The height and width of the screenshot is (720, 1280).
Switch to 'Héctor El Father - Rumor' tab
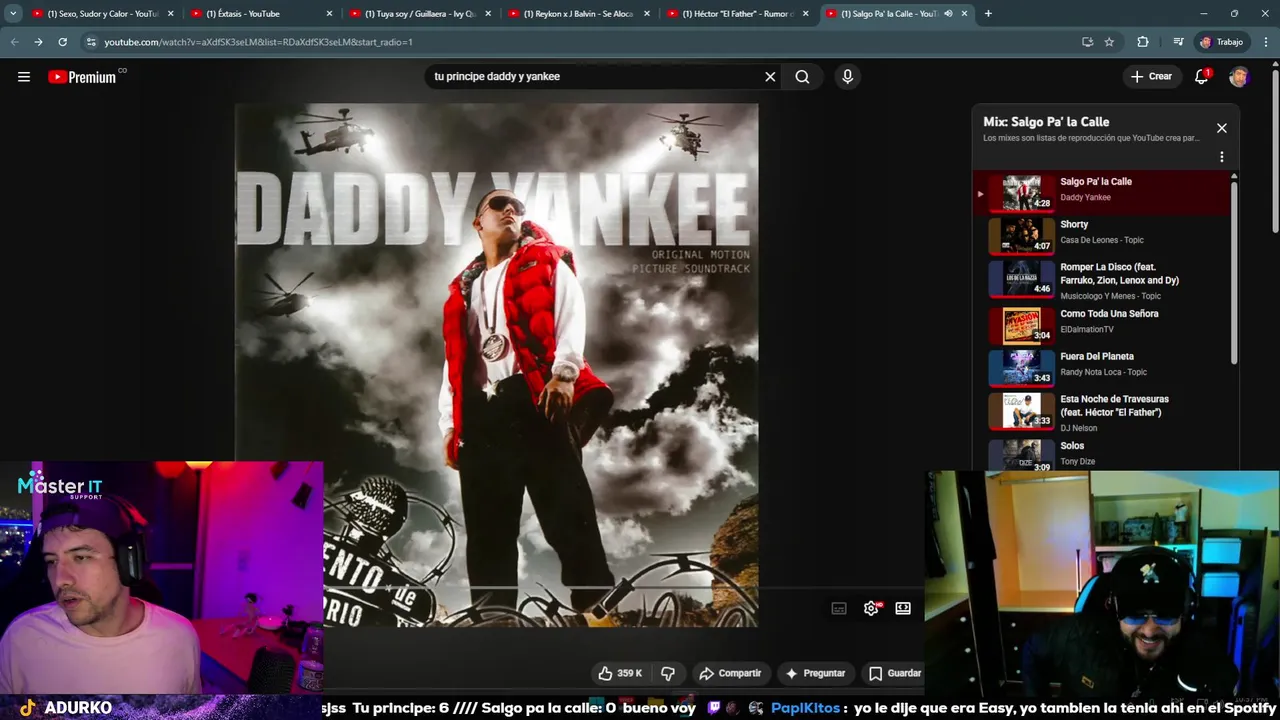pos(737,14)
